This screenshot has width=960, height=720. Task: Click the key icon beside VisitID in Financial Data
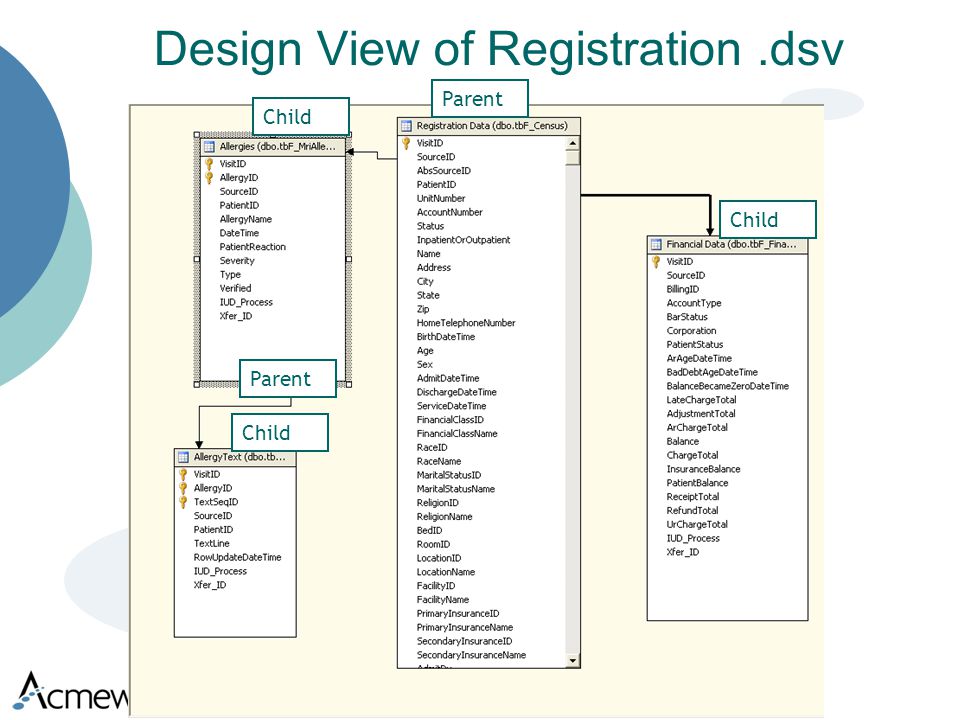[656, 262]
